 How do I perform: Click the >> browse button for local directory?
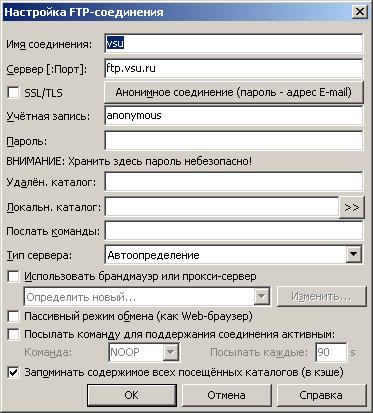pos(351,208)
